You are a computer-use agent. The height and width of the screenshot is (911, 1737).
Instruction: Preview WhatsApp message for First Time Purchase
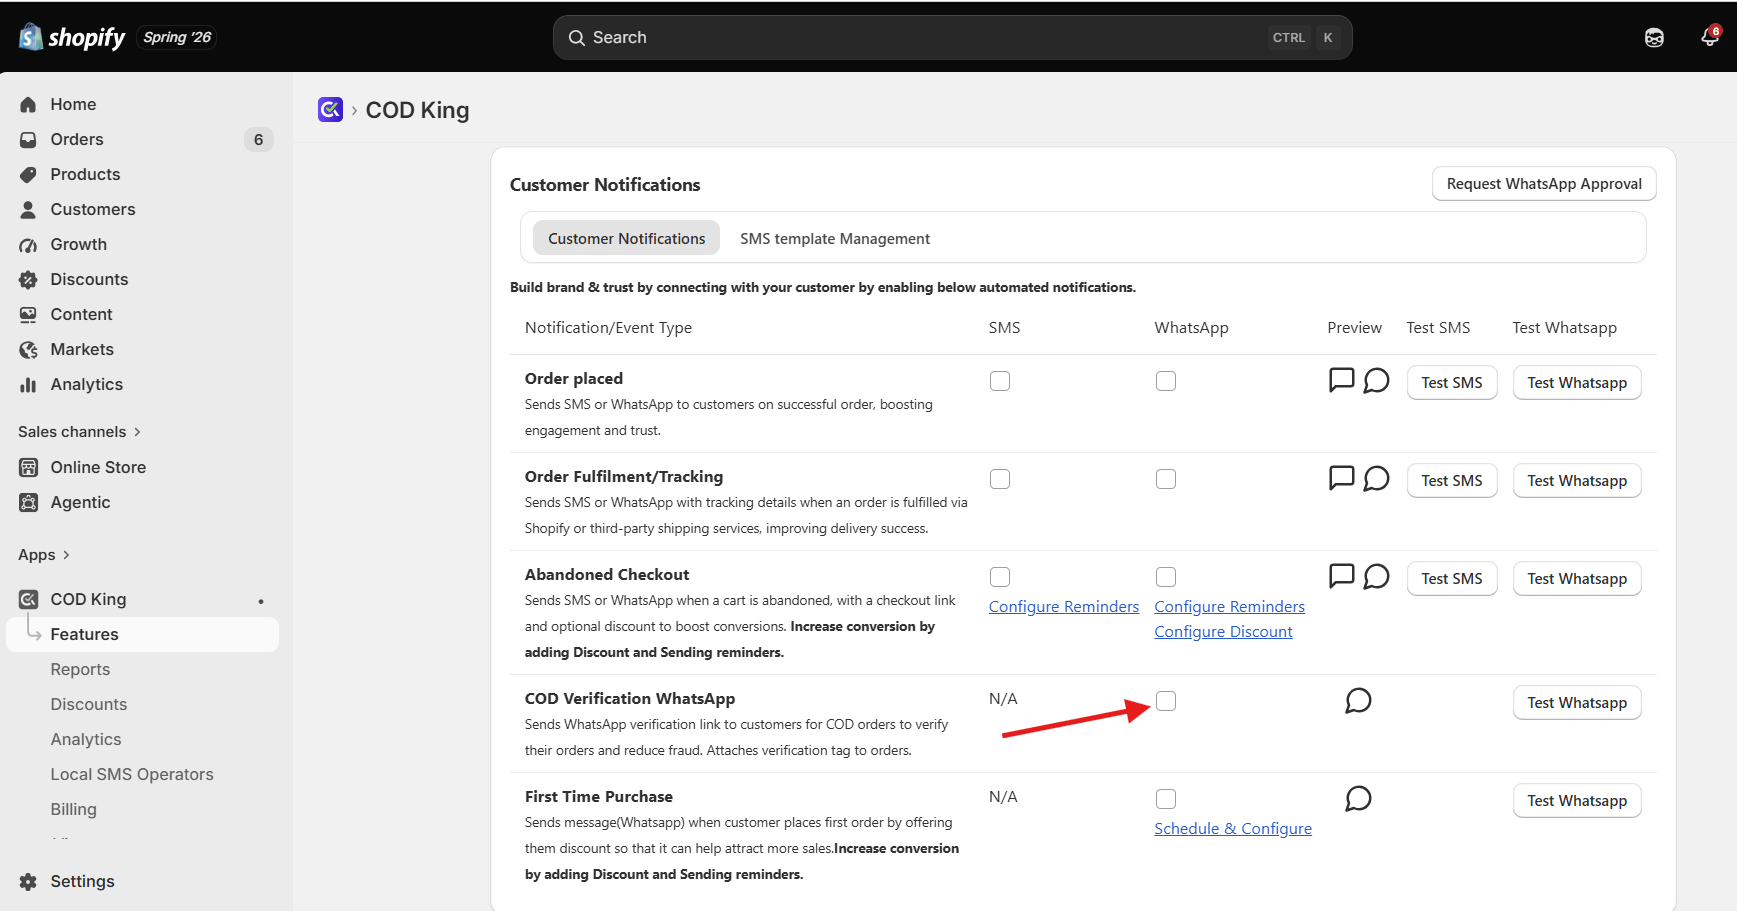pos(1358,798)
